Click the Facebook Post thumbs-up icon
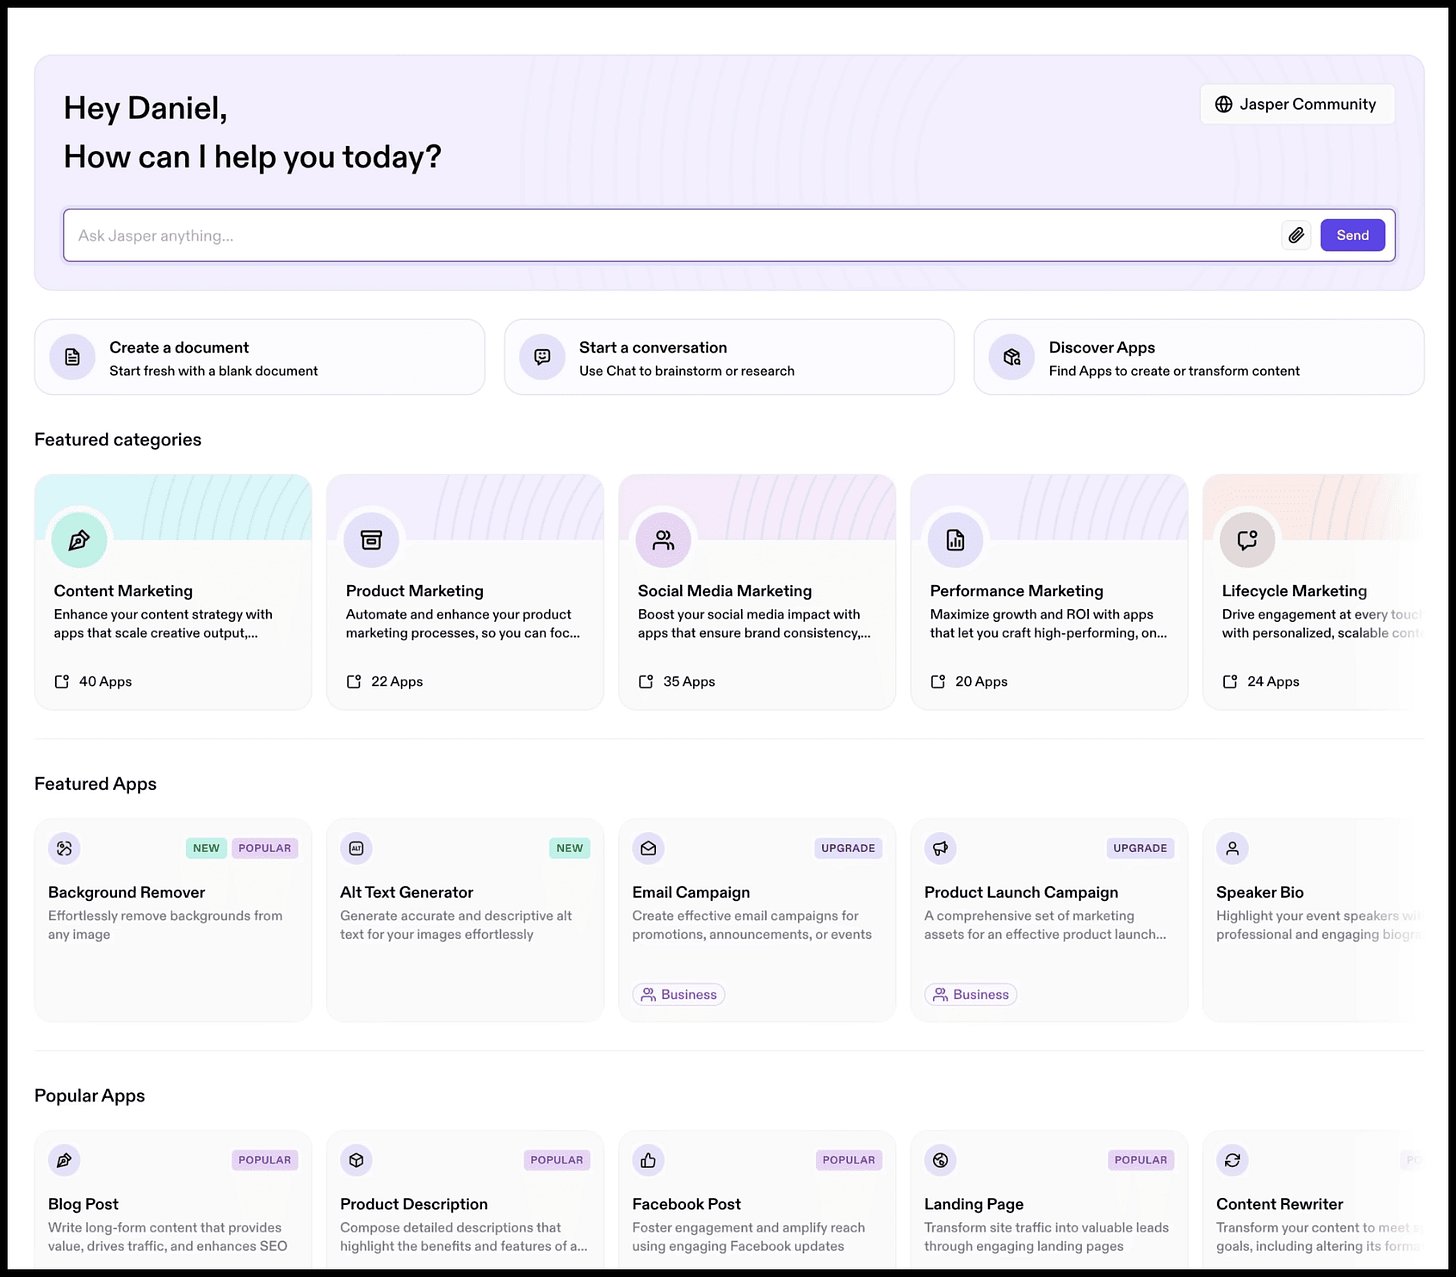The image size is (1456, 1277). (648, 1160)
